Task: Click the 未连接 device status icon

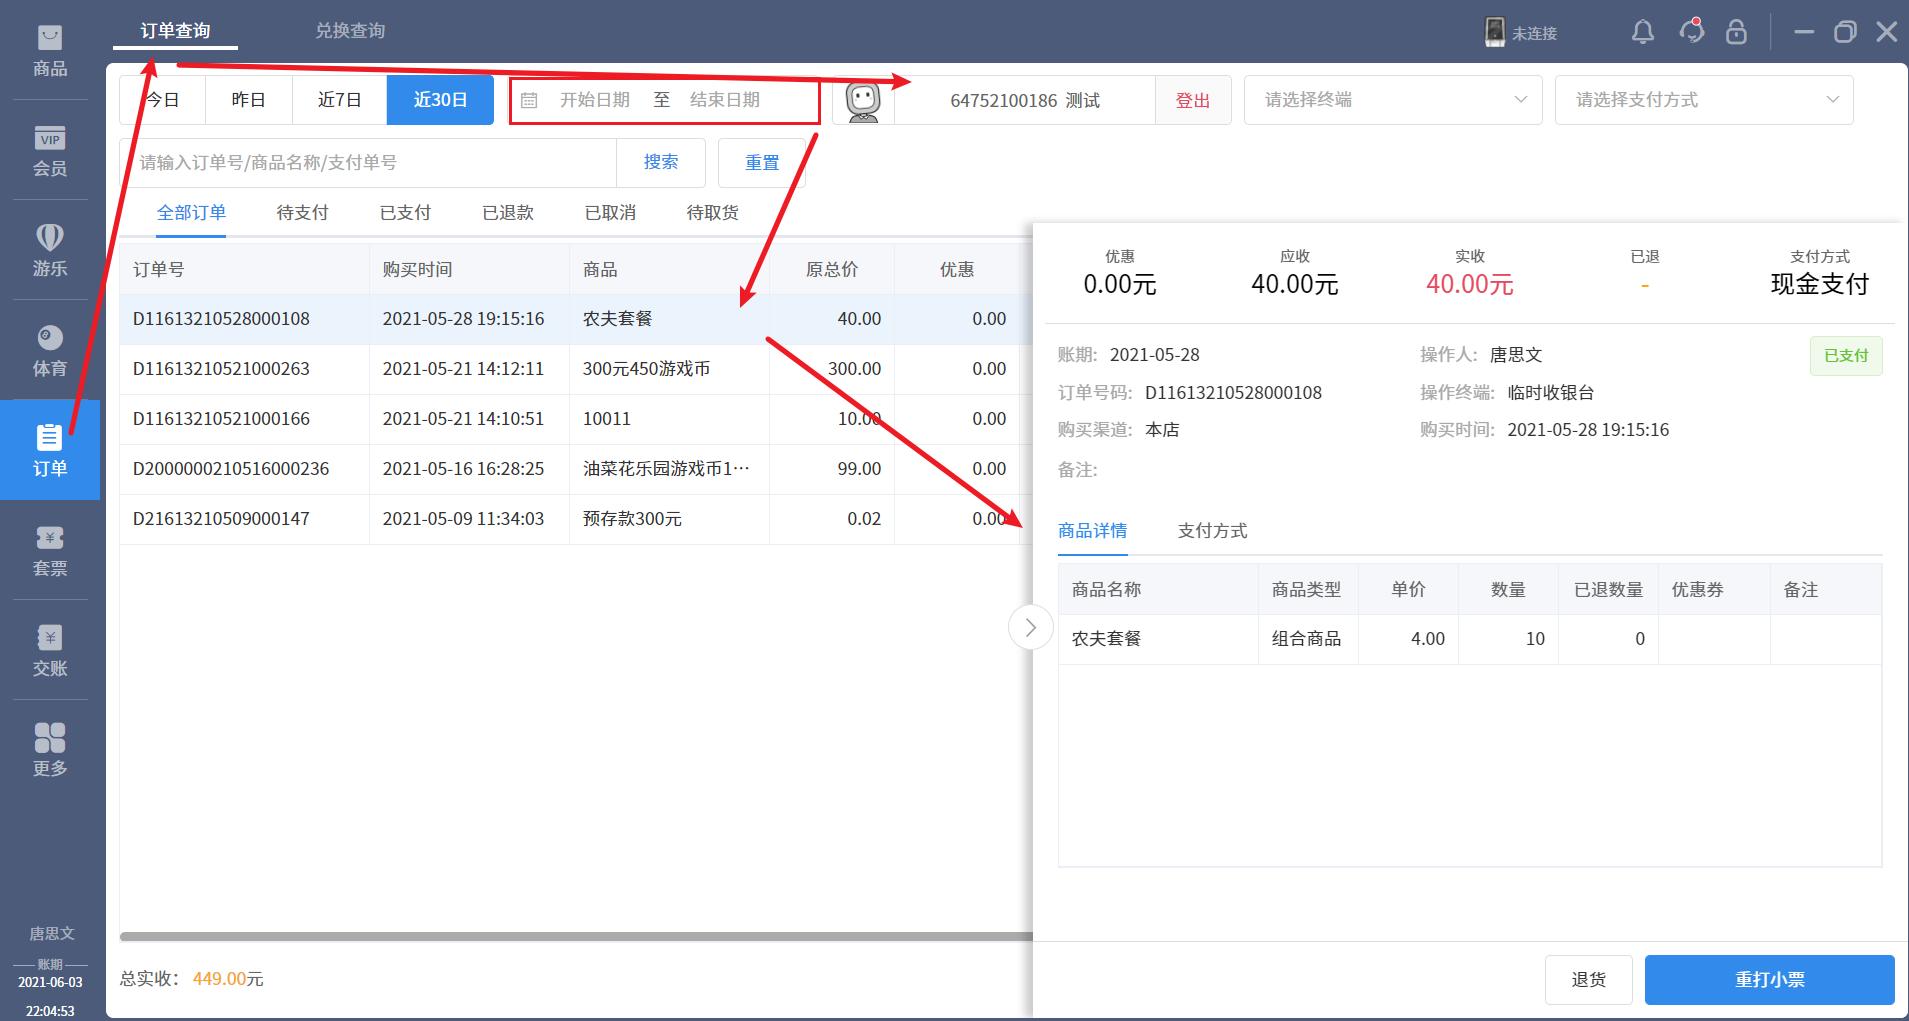Action: [1495, 32]
